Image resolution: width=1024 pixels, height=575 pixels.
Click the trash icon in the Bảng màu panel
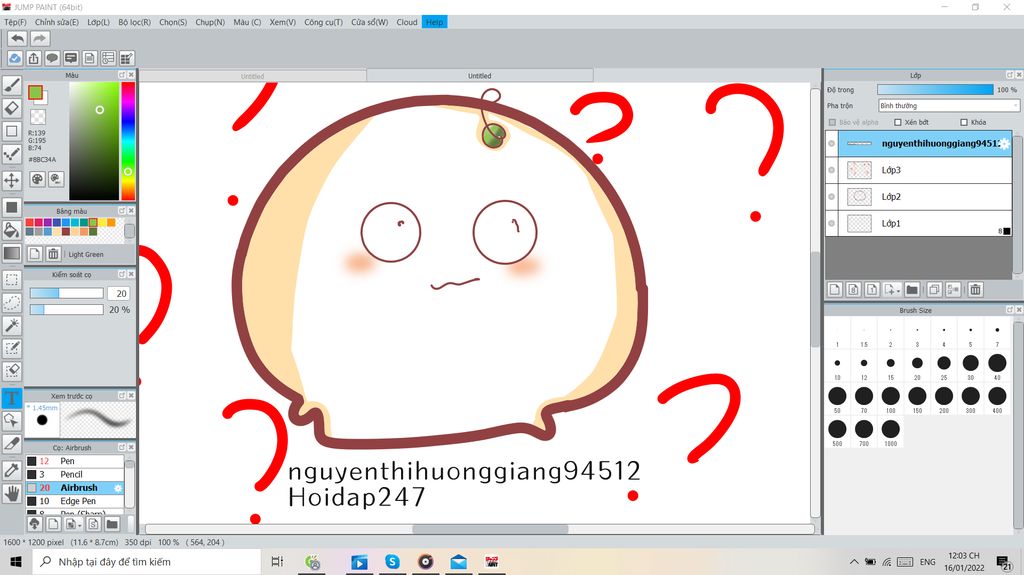pyautogui.click(x=54, y=254)
